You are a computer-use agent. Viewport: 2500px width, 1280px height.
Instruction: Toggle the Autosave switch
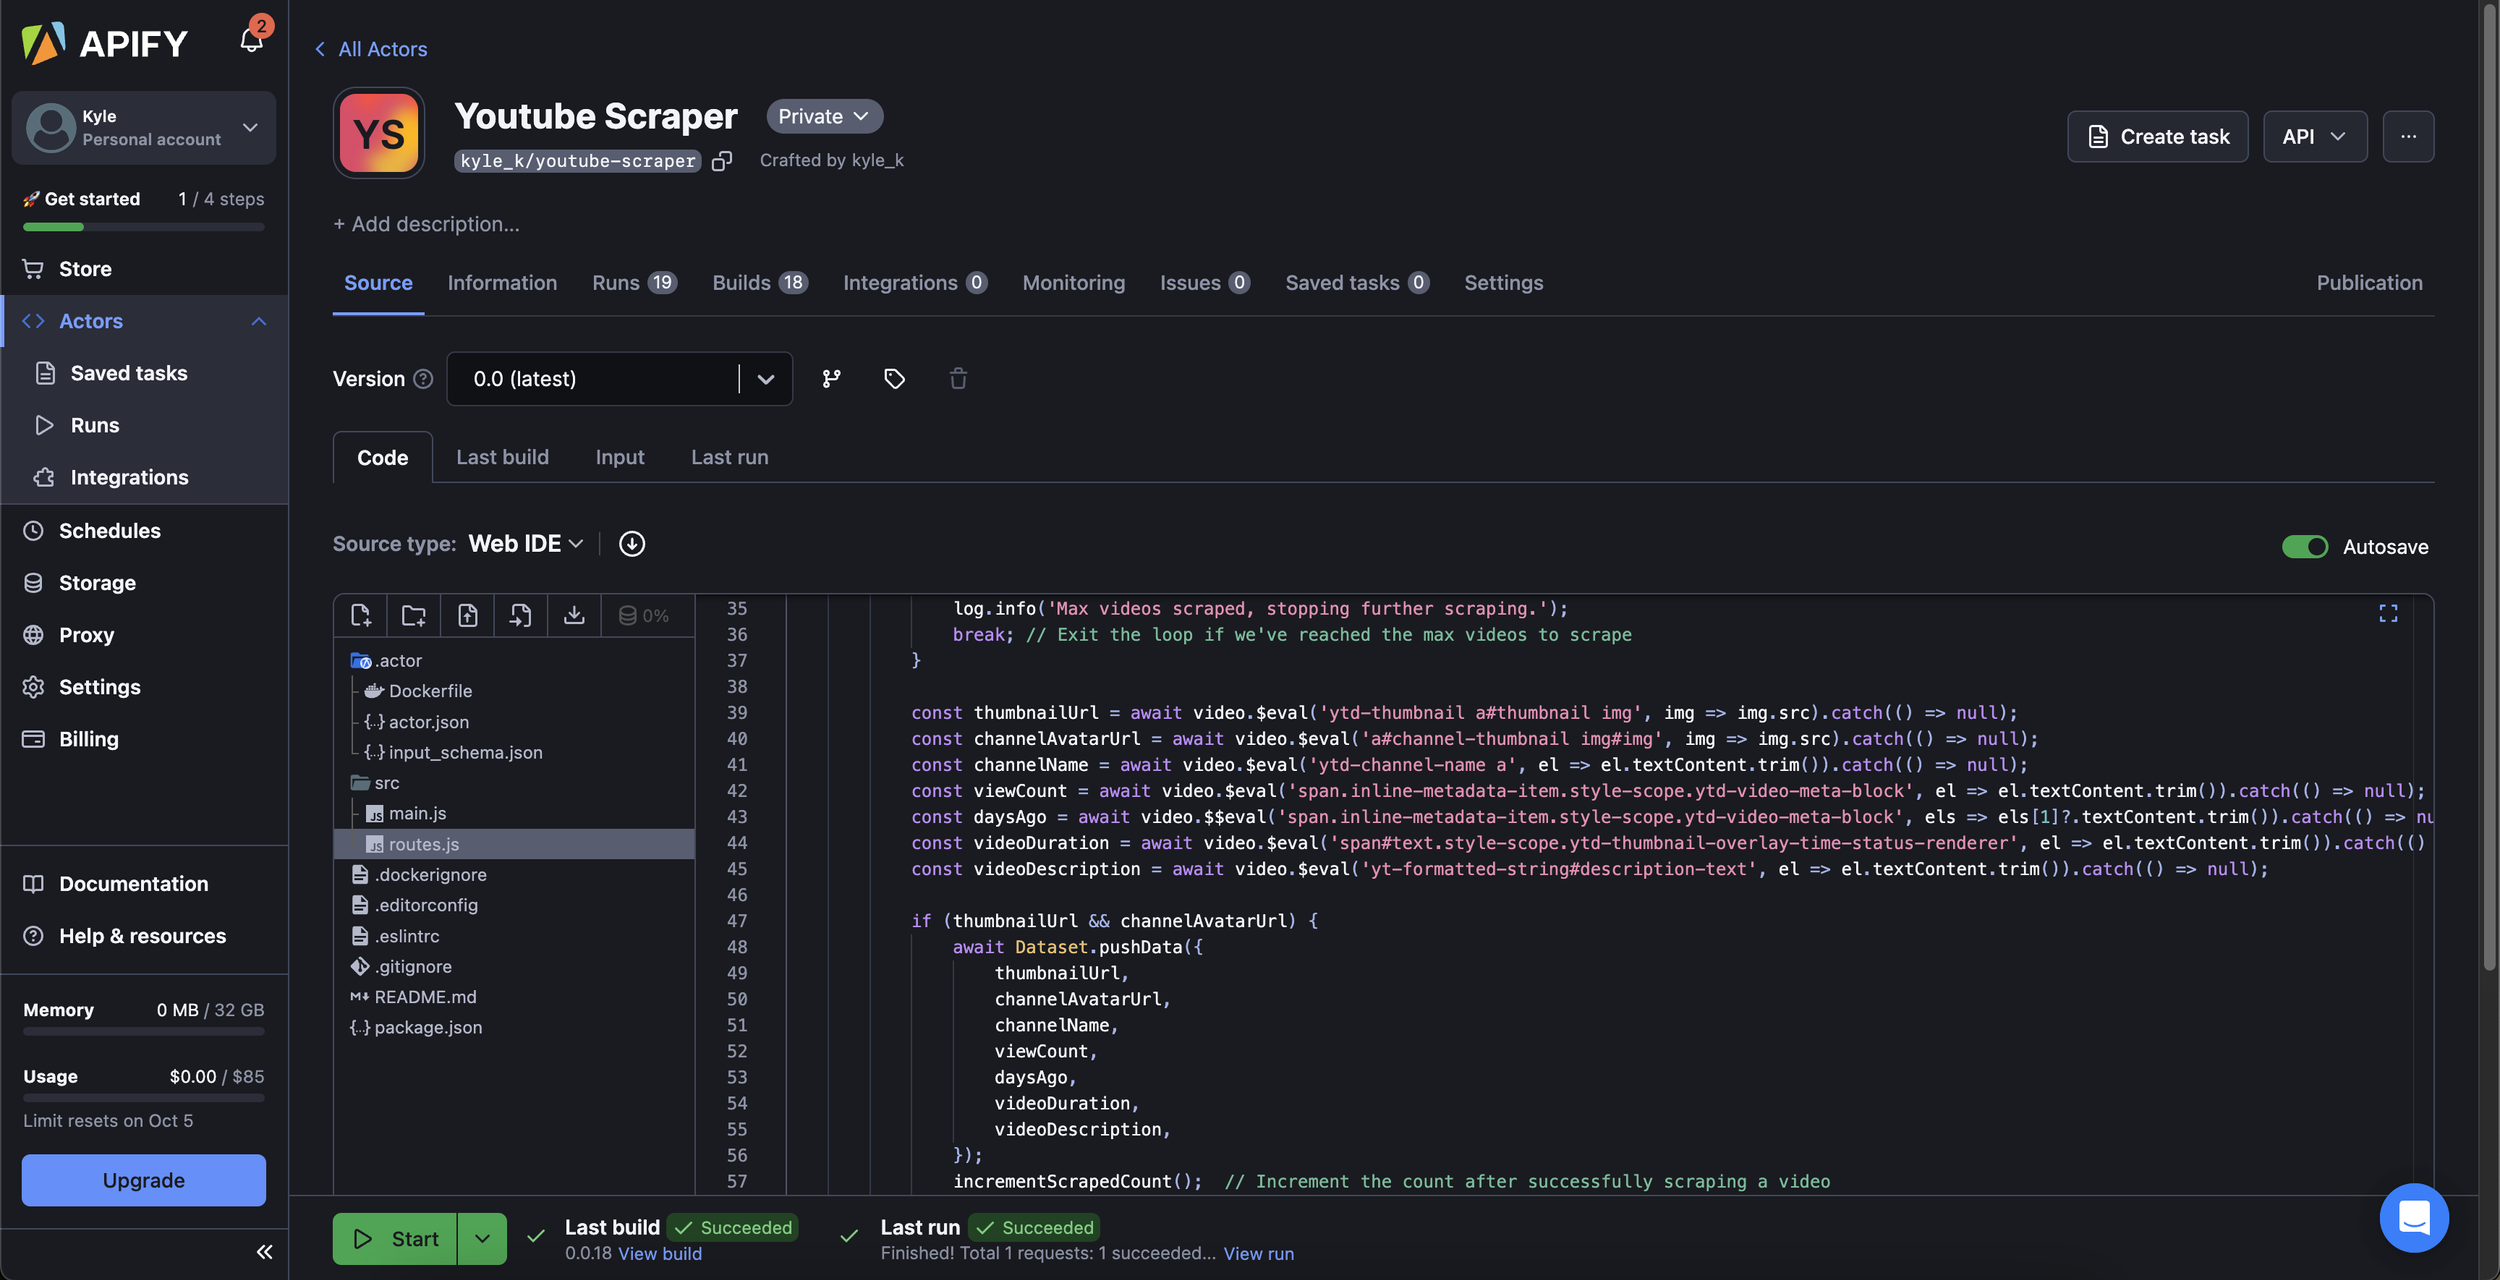pos(2305,547)
